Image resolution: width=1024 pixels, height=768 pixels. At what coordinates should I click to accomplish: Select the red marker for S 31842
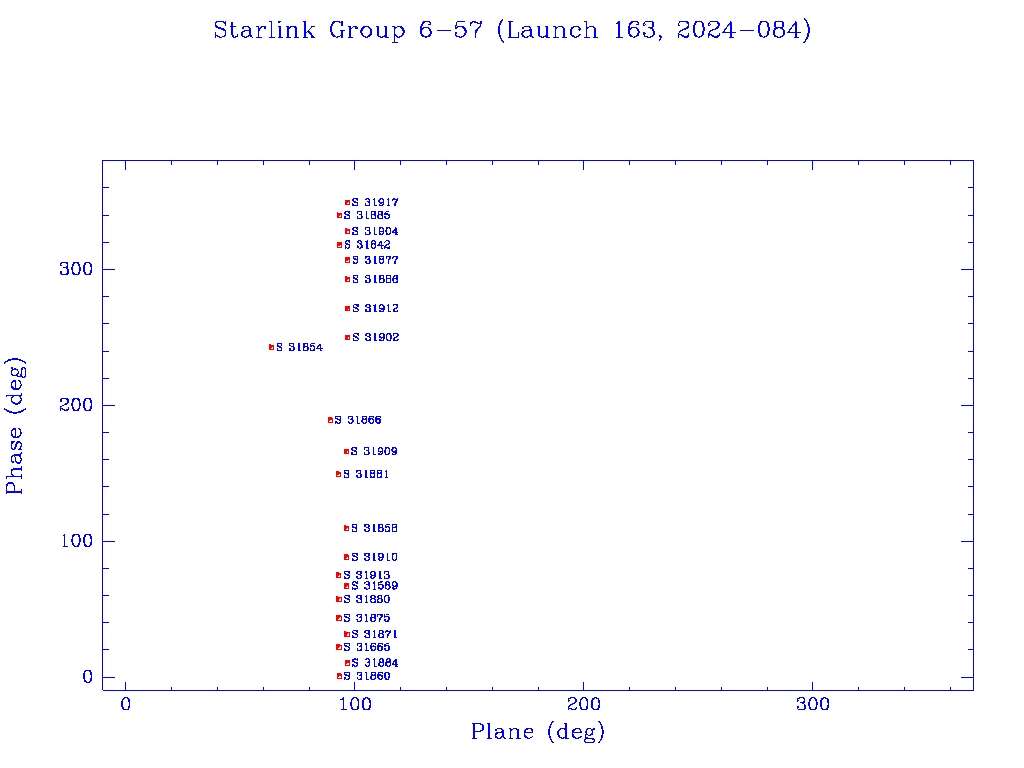[x=339, y=245]
